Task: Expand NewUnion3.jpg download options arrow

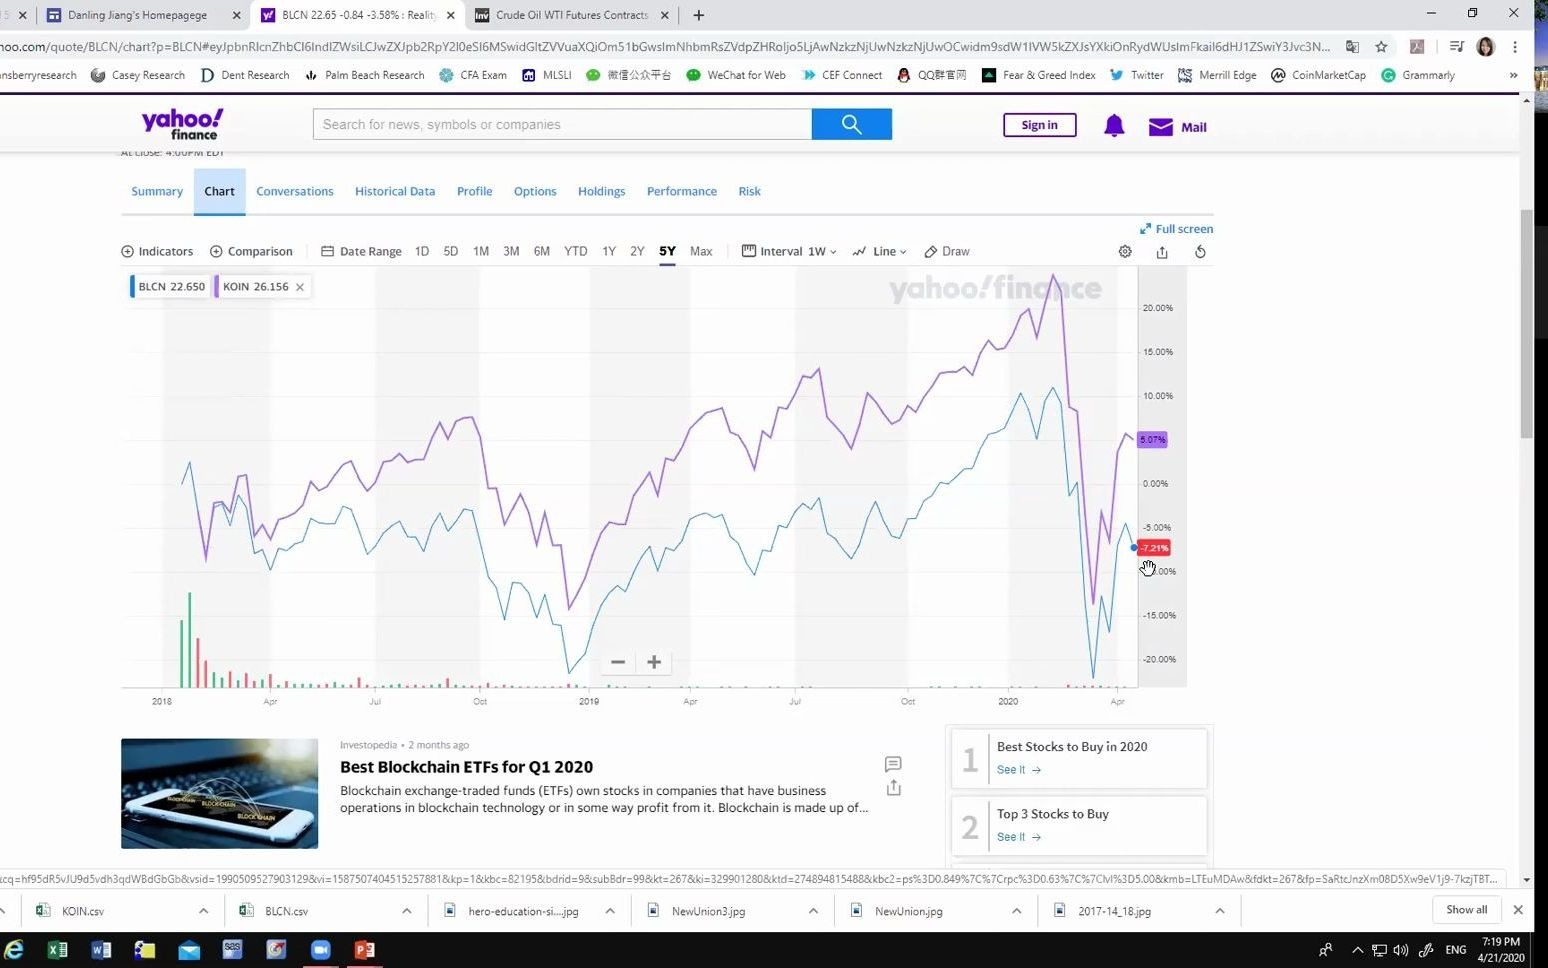Action: (x=813, y=911)
